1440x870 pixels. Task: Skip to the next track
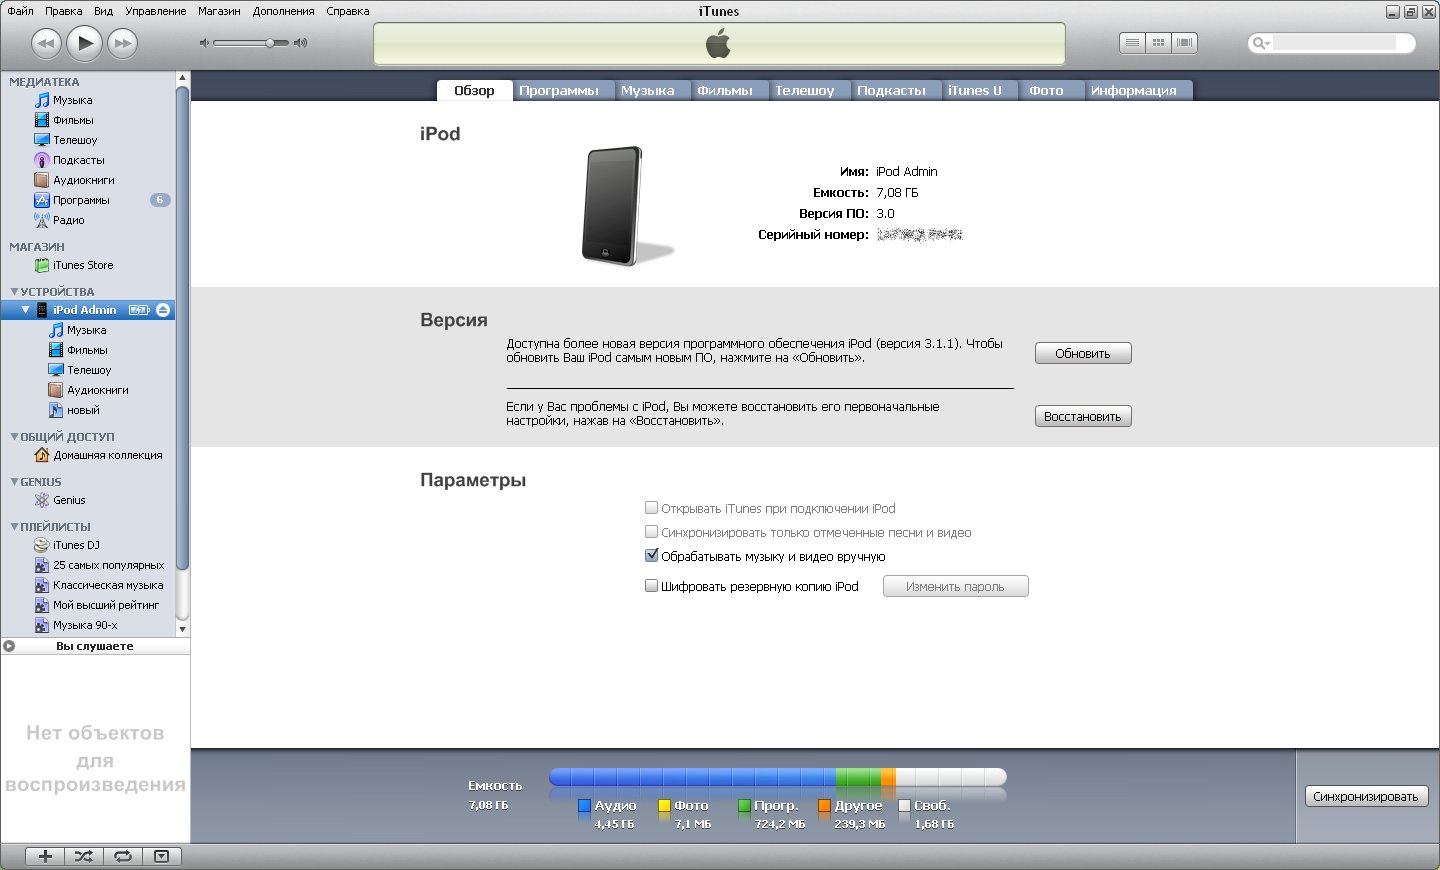pyautogui.click(x=122, y=43)
